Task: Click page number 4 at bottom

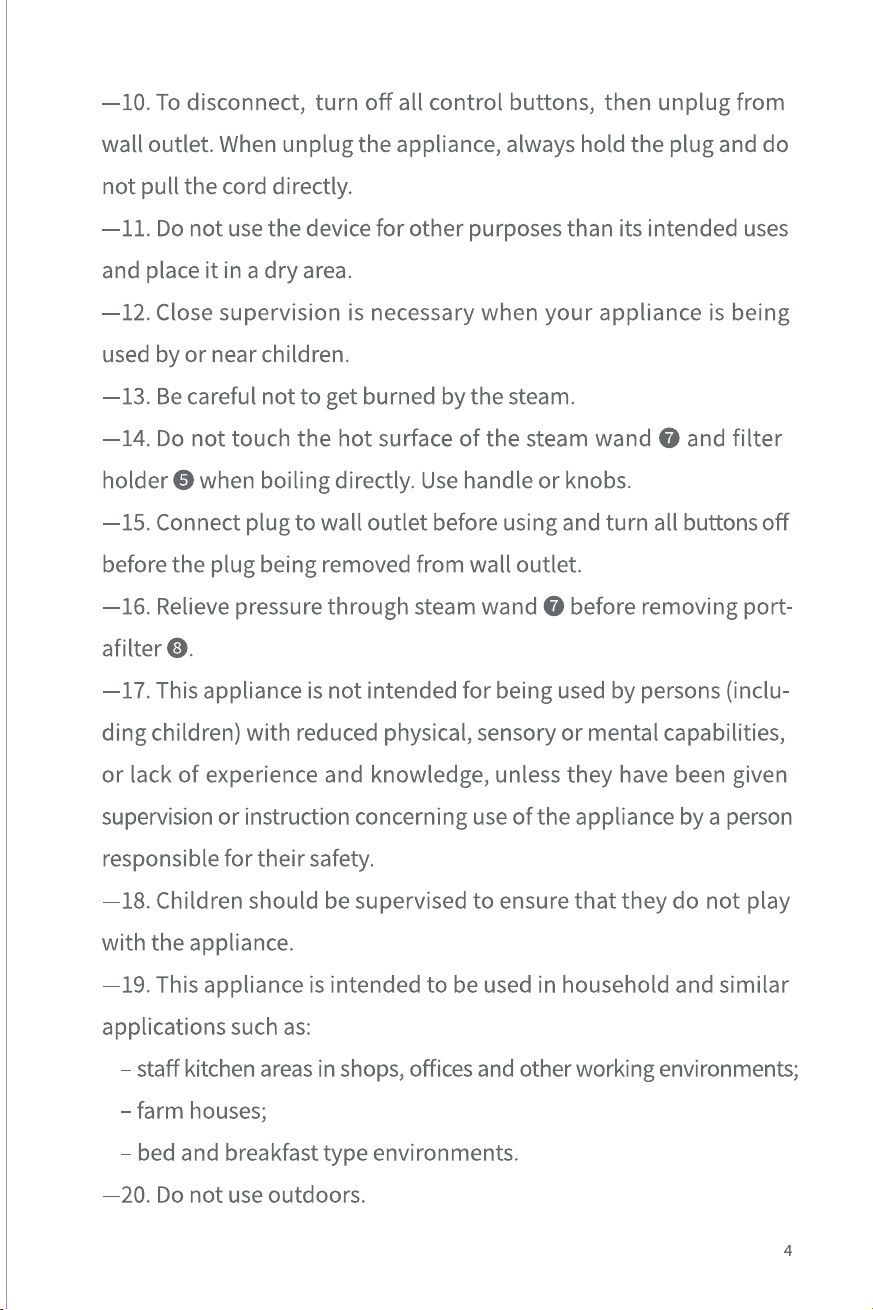Action: coord(788,1250)
